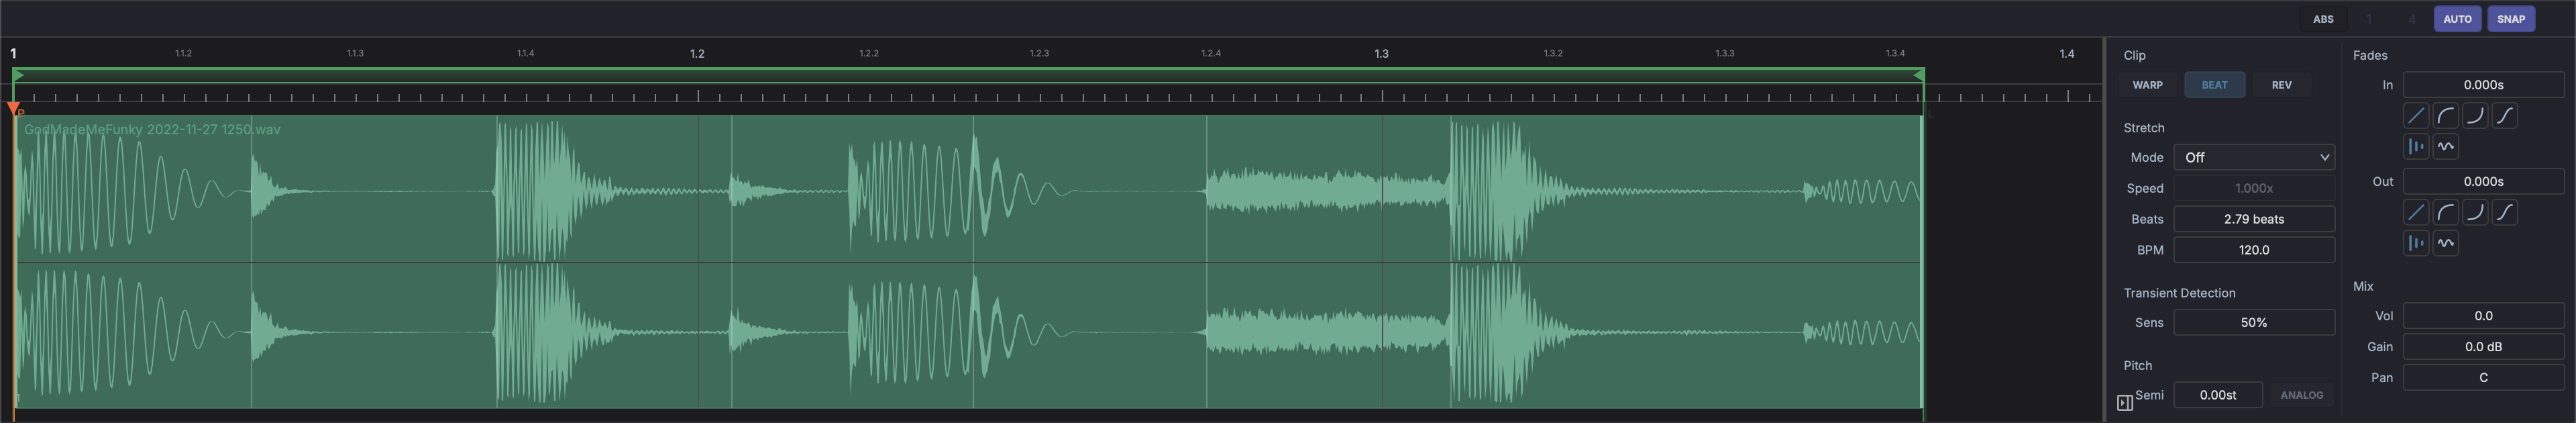Select linear Fade In curve icon

pos(2416,116)
